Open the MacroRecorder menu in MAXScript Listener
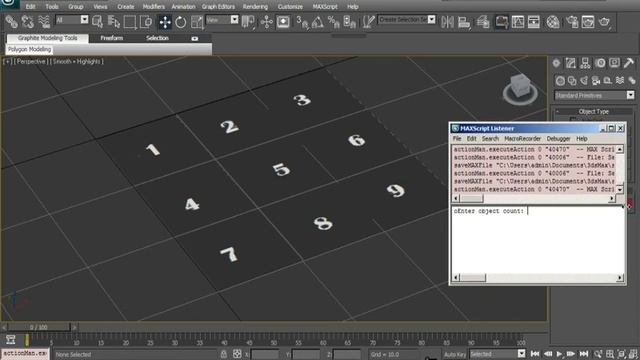 [x=522, y=139]
